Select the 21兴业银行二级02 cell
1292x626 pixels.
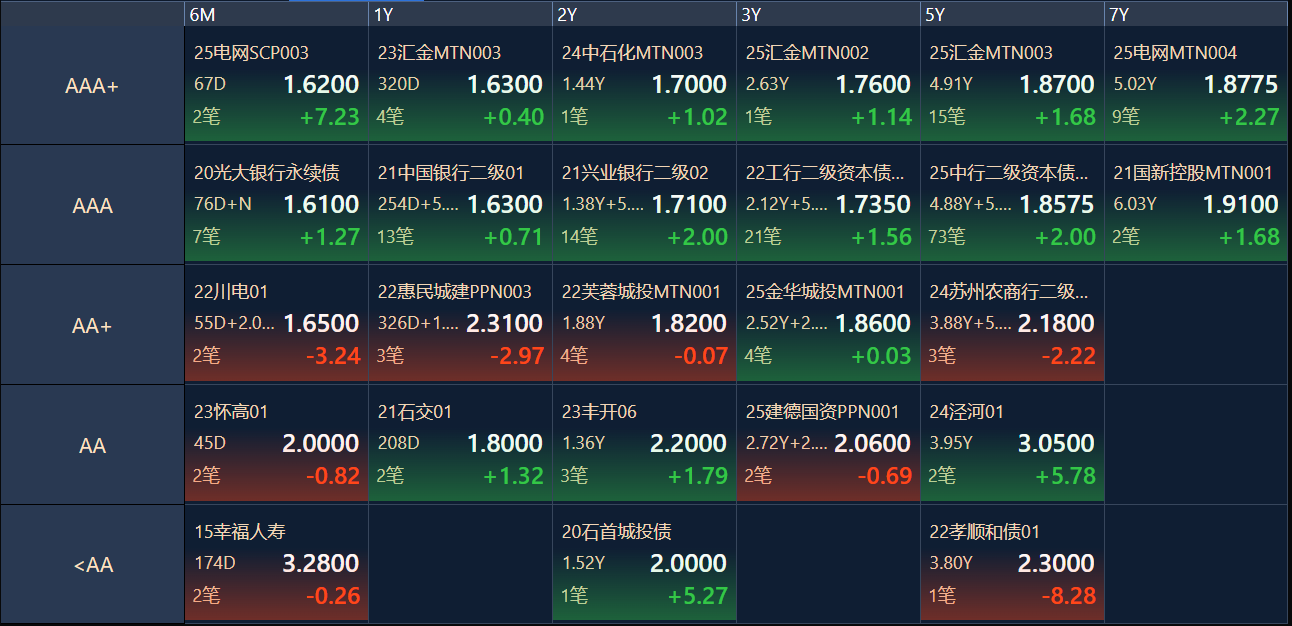645,205
